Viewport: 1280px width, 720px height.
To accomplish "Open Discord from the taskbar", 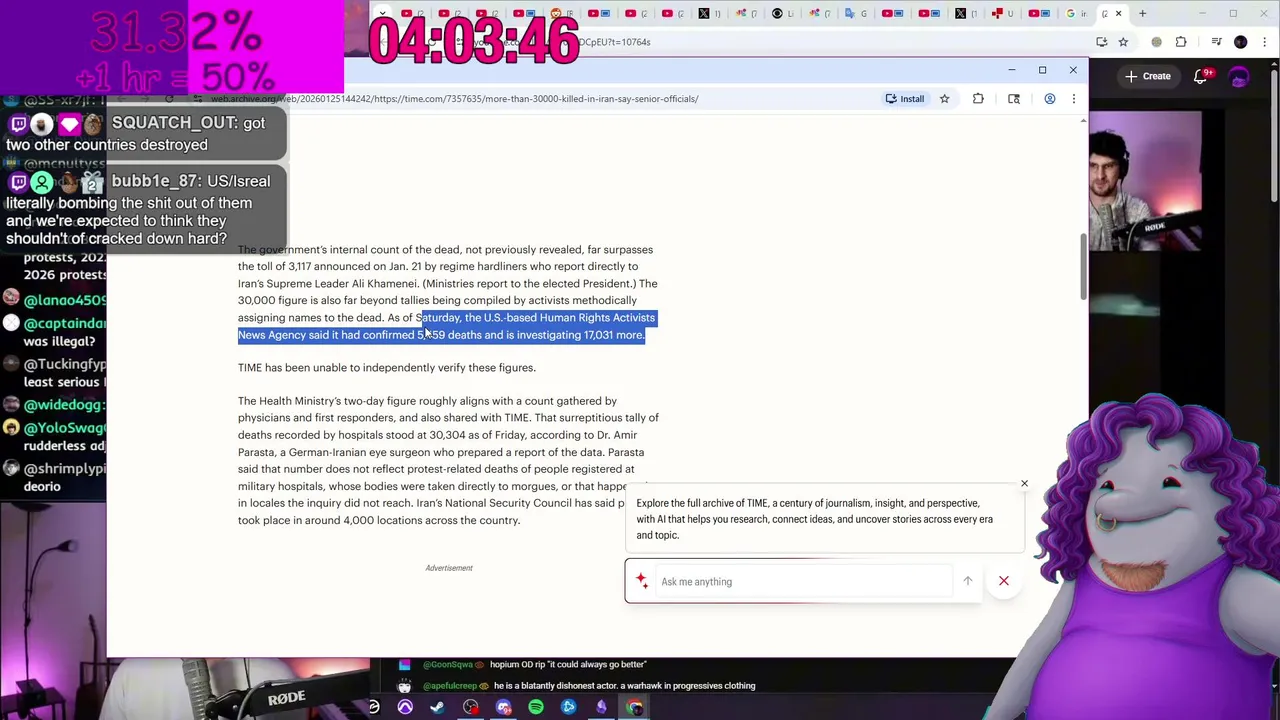I will [503, 708].
